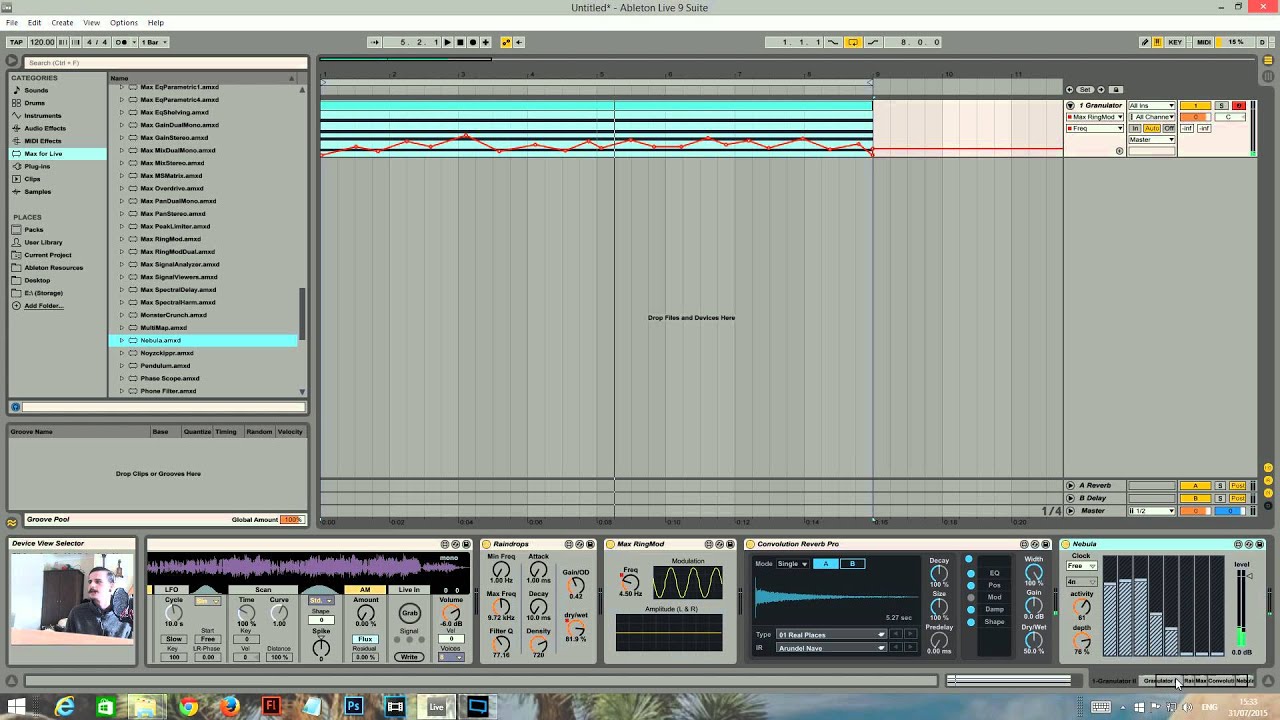The image size is (1280, 720).
Task: Lock envelopes with the lock icon
Action: point(1116,89)
